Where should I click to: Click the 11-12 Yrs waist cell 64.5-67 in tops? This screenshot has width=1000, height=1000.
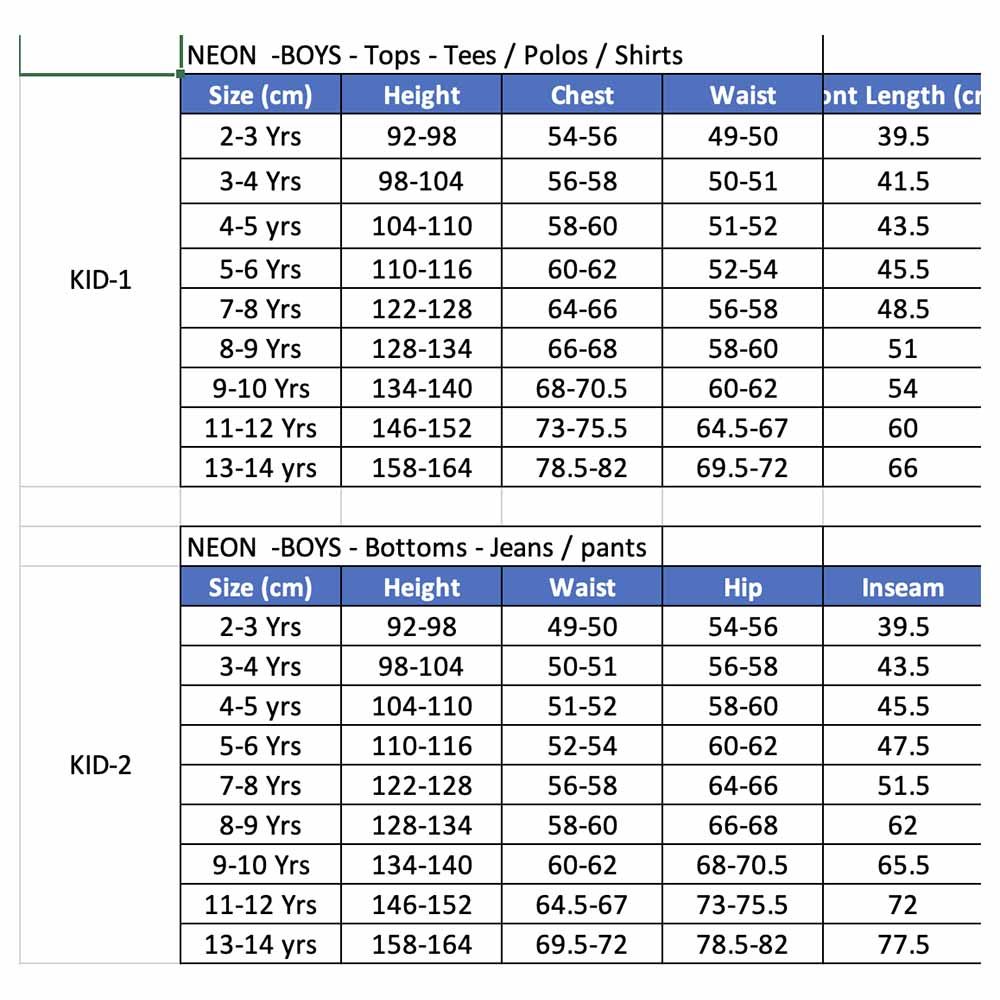[x=742, y=427]
